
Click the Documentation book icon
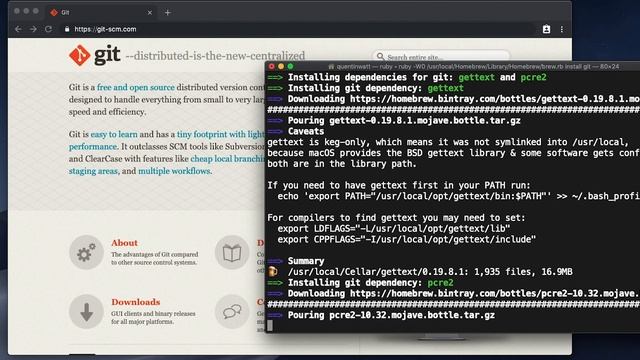tap(232, 252)
